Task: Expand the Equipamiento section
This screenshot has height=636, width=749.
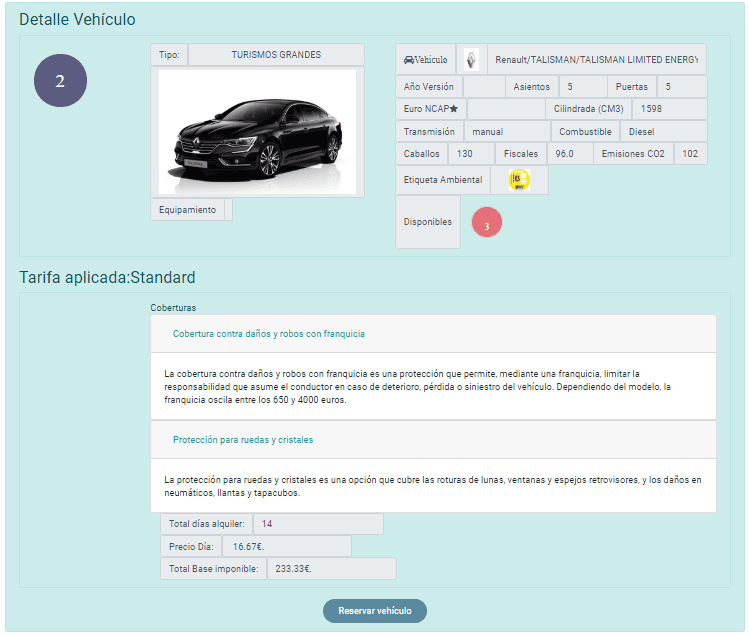Action: pyautogui.click(x=187, y=210)
